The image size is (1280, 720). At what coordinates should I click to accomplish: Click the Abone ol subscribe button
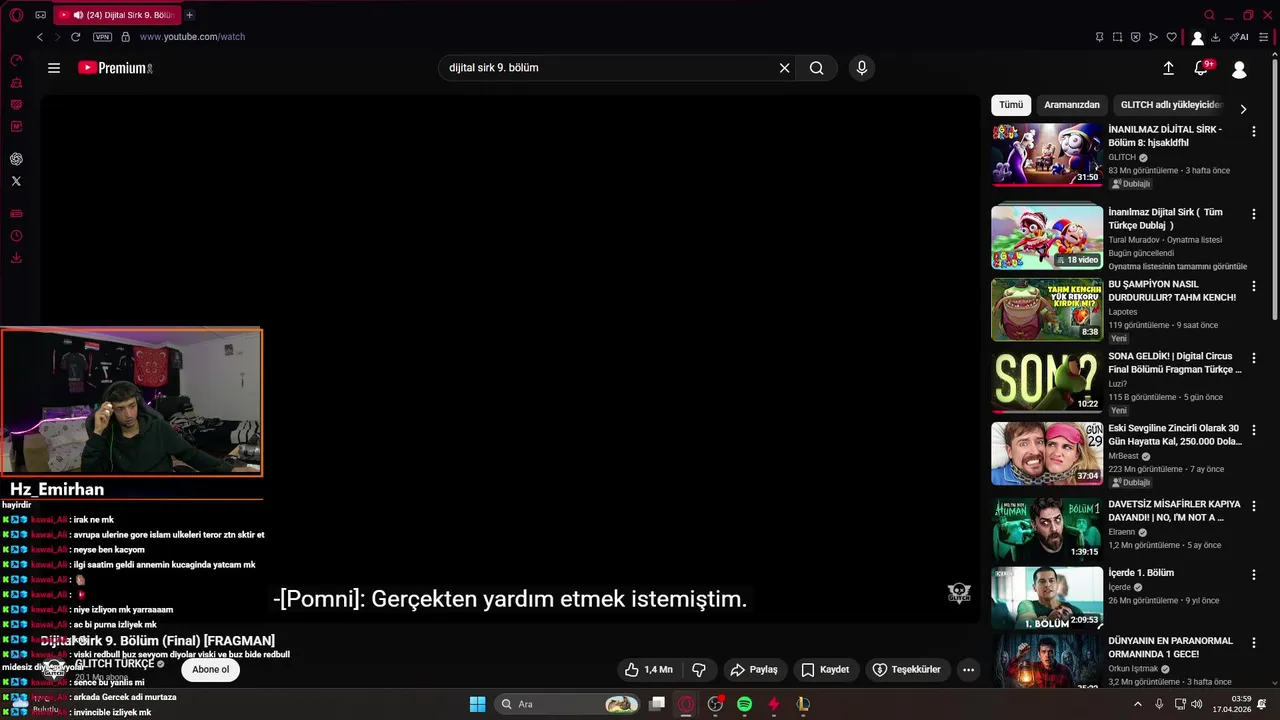click(211, 670)
